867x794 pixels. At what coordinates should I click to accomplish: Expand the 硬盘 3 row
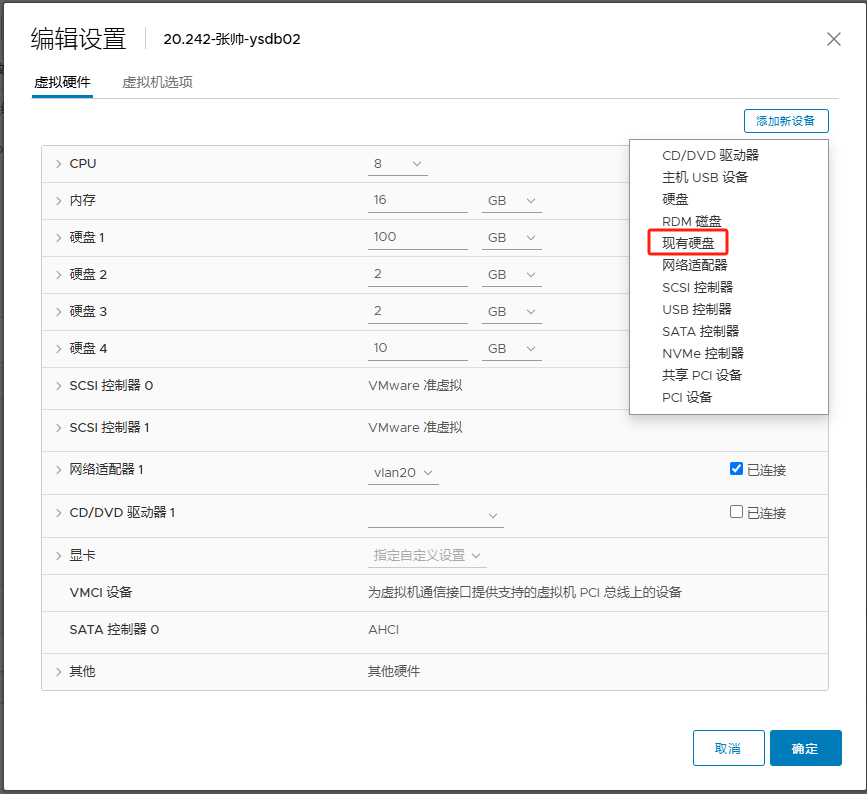pyautogui.click(x=59, y=312)
